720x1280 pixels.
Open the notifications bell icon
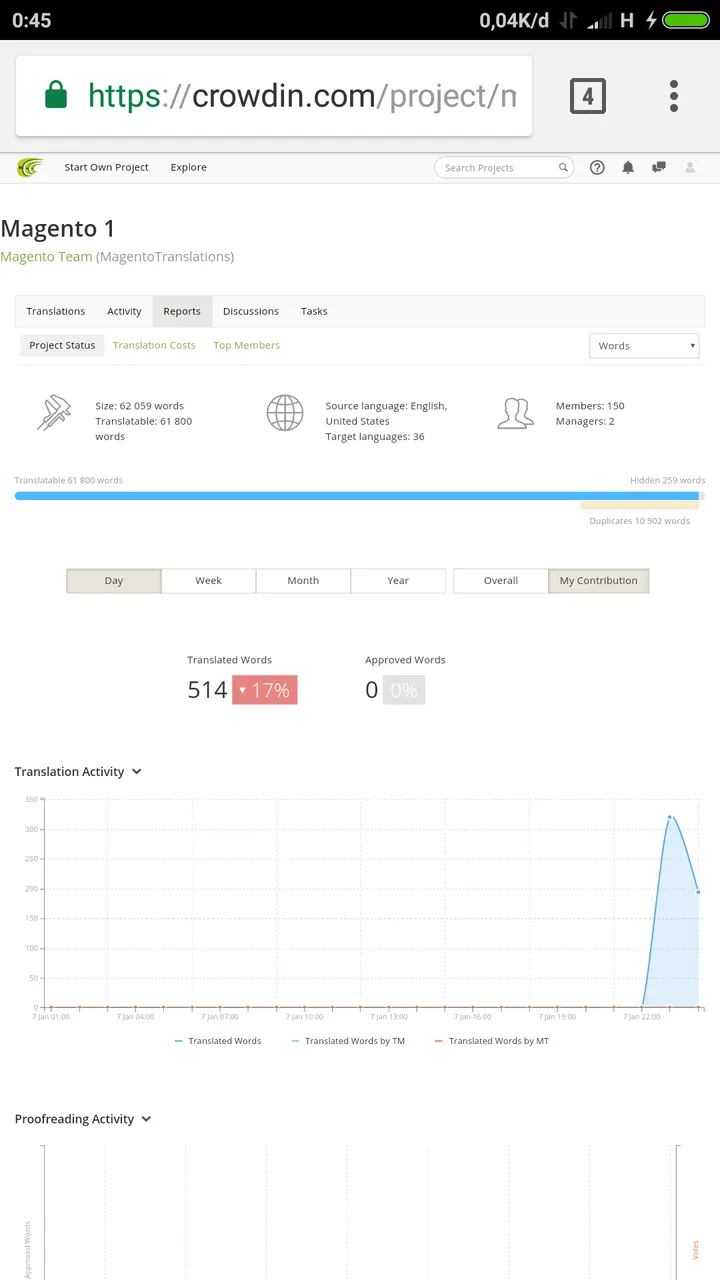click(628, 168)
